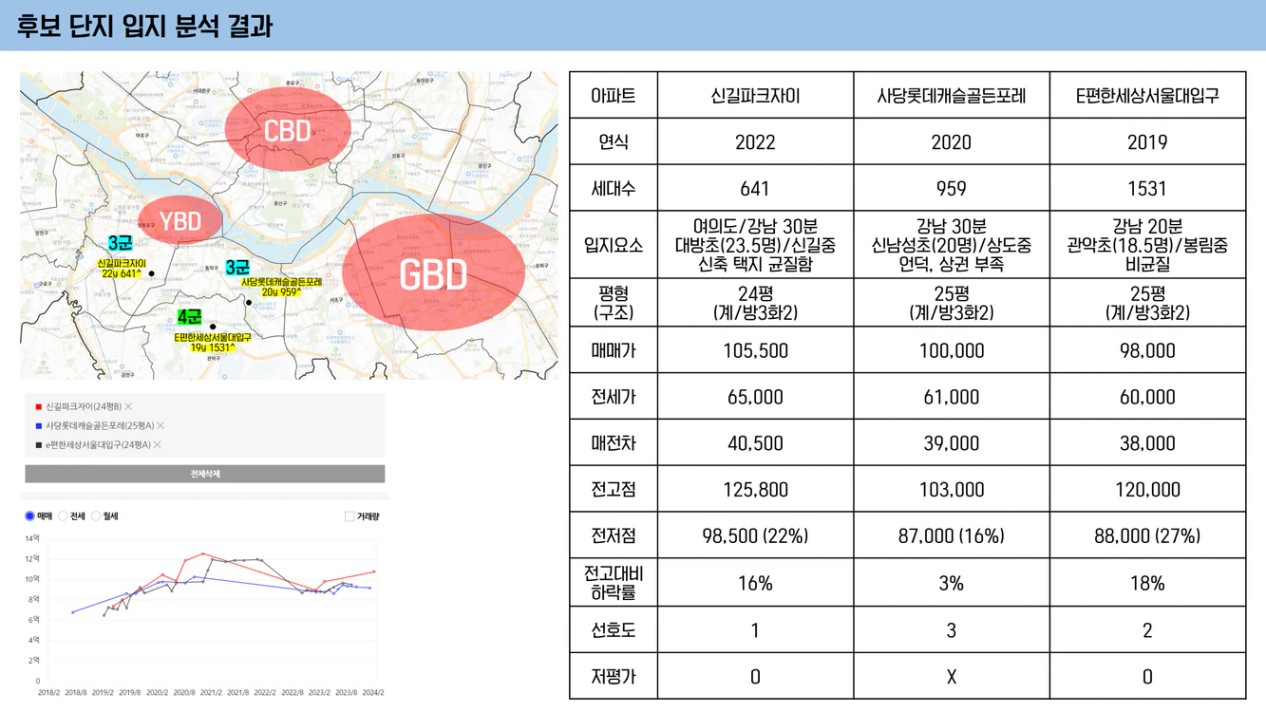
Task: Remove e편한세상서울대입구(24평A) from the comparison list
Action: pos(157,444)
